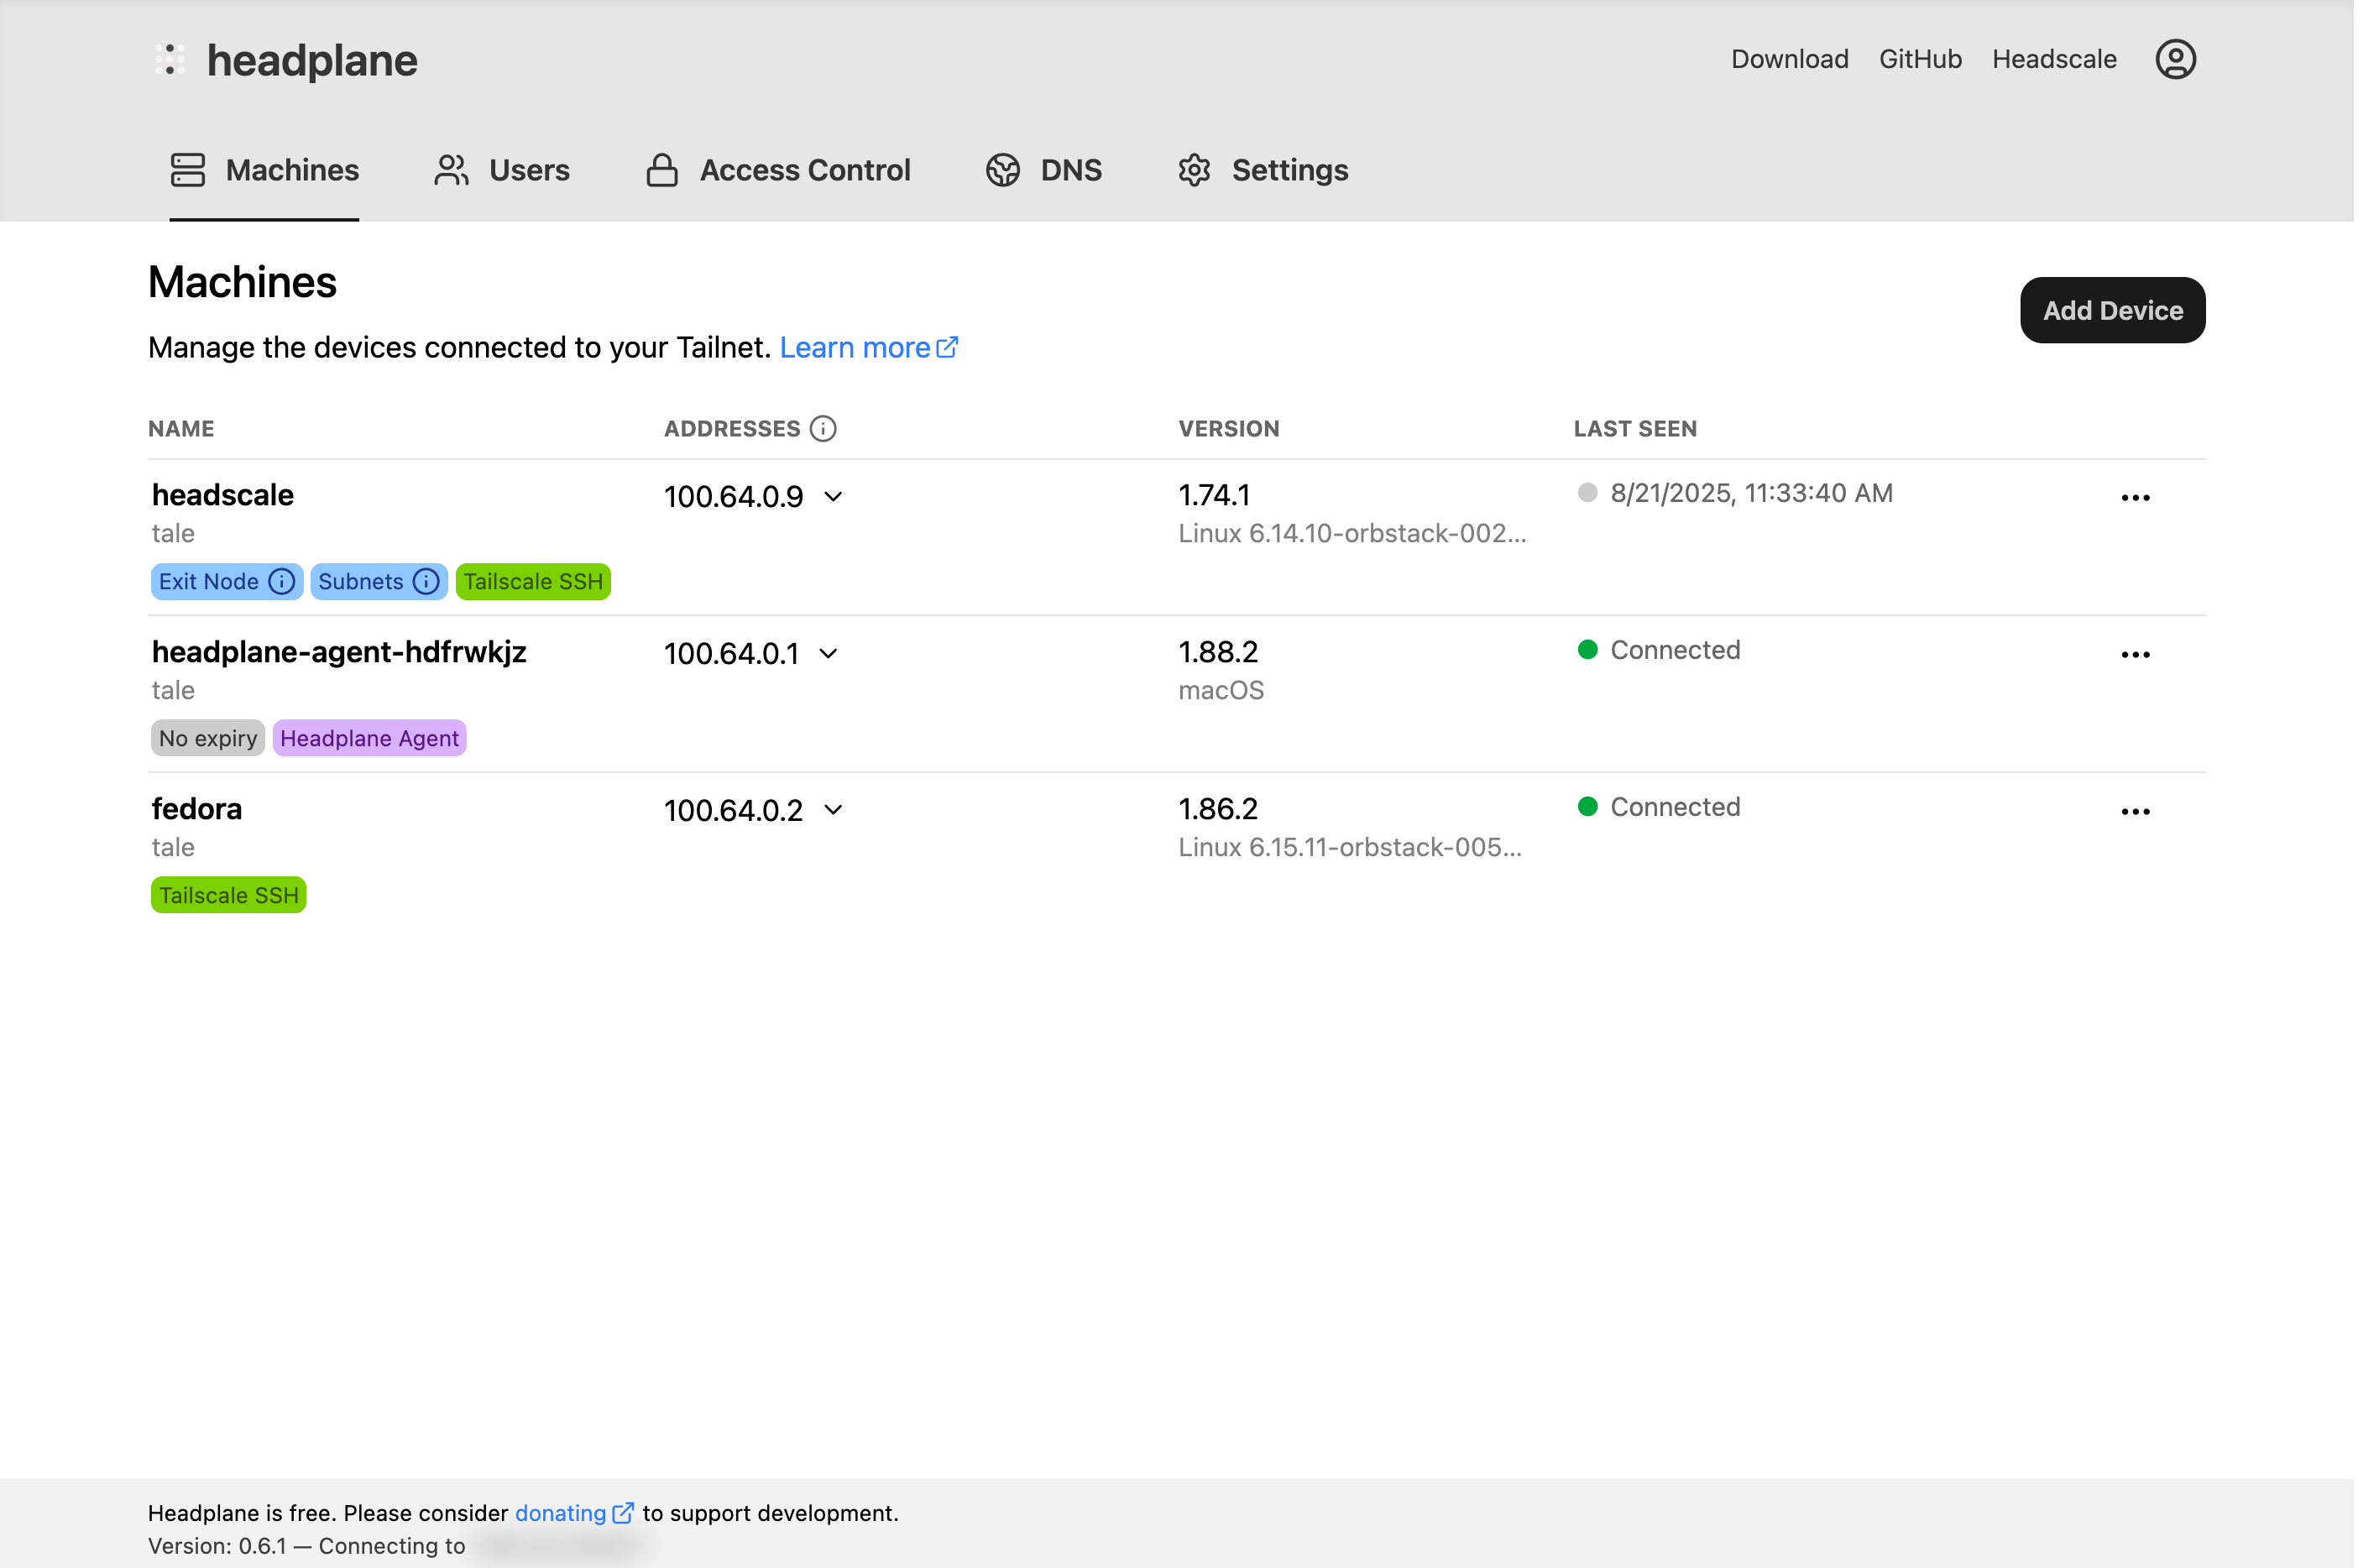Click the headplane logo icon
Screen dimensions: 2379x1568
(170, 60)
